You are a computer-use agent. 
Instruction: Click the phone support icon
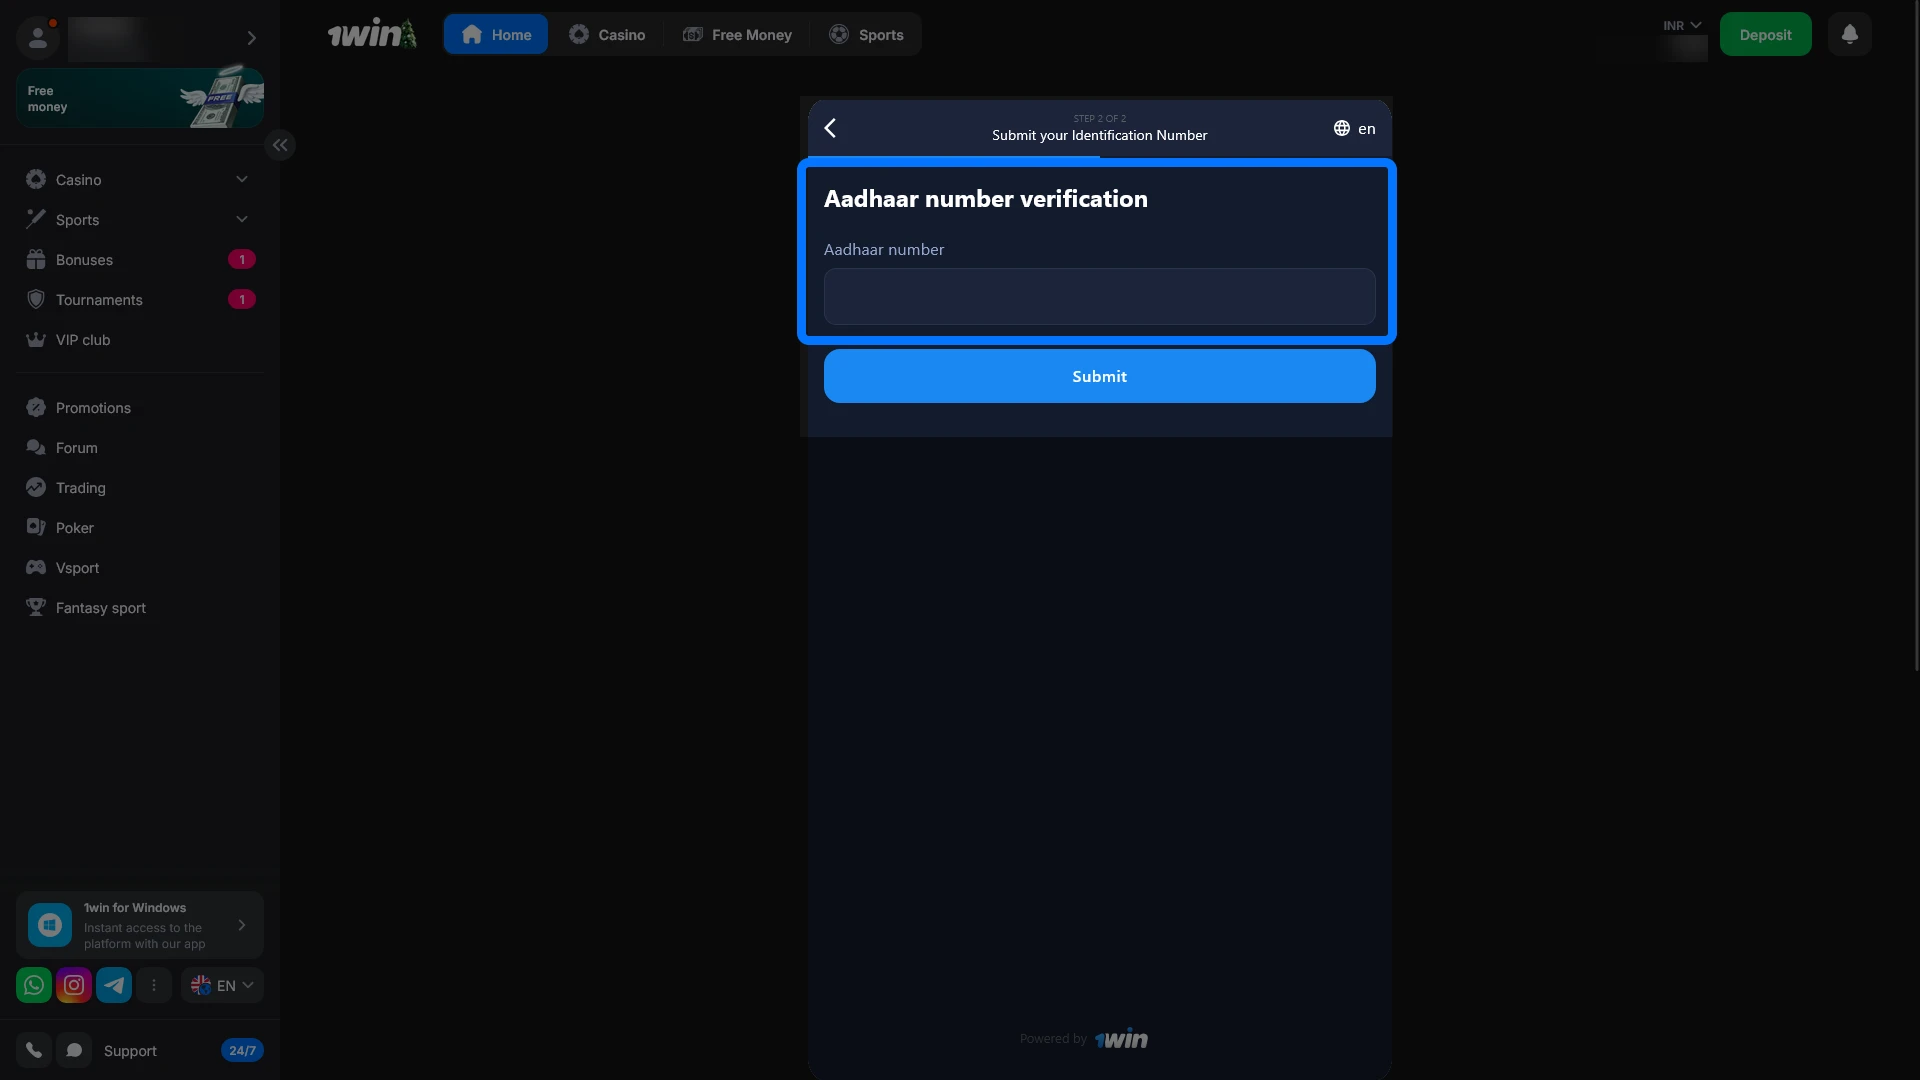click(34, 1049)
